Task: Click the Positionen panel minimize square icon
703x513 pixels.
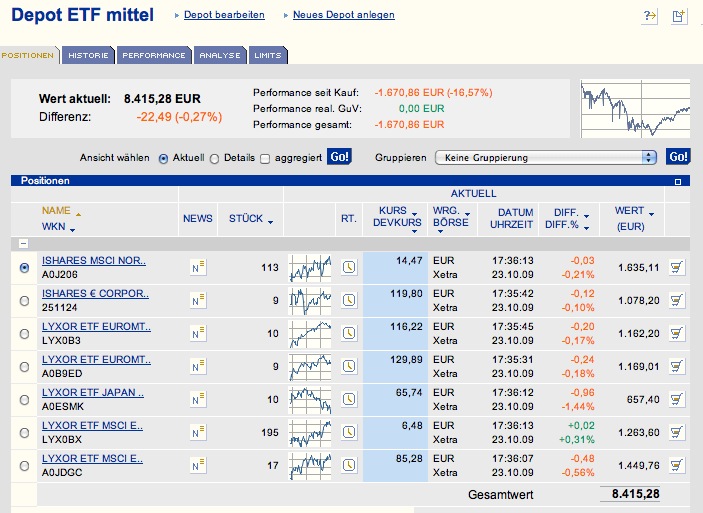Action: [678, 182]
